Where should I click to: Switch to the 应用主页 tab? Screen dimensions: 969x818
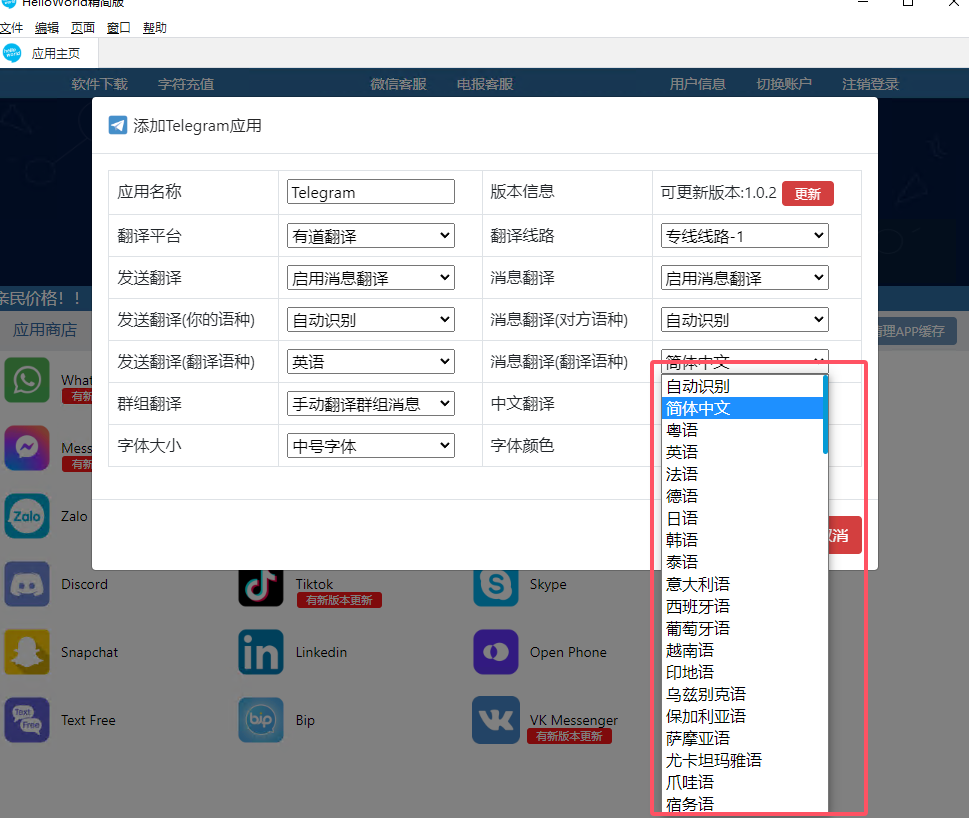[55, 54]
